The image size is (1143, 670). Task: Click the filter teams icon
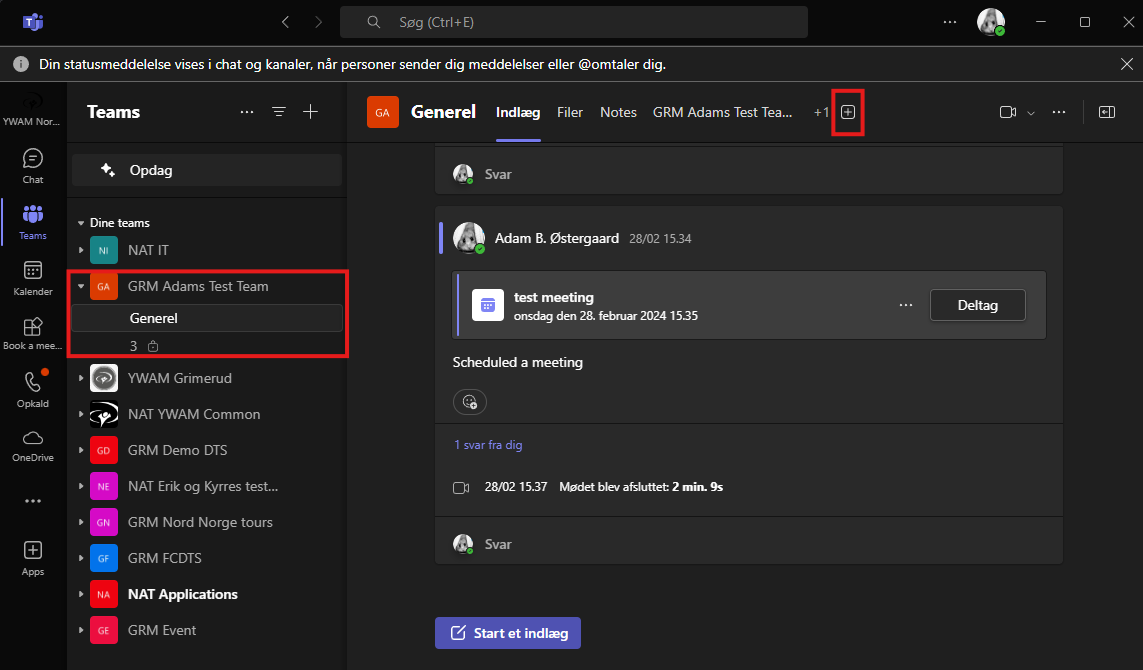coord(279,112)
